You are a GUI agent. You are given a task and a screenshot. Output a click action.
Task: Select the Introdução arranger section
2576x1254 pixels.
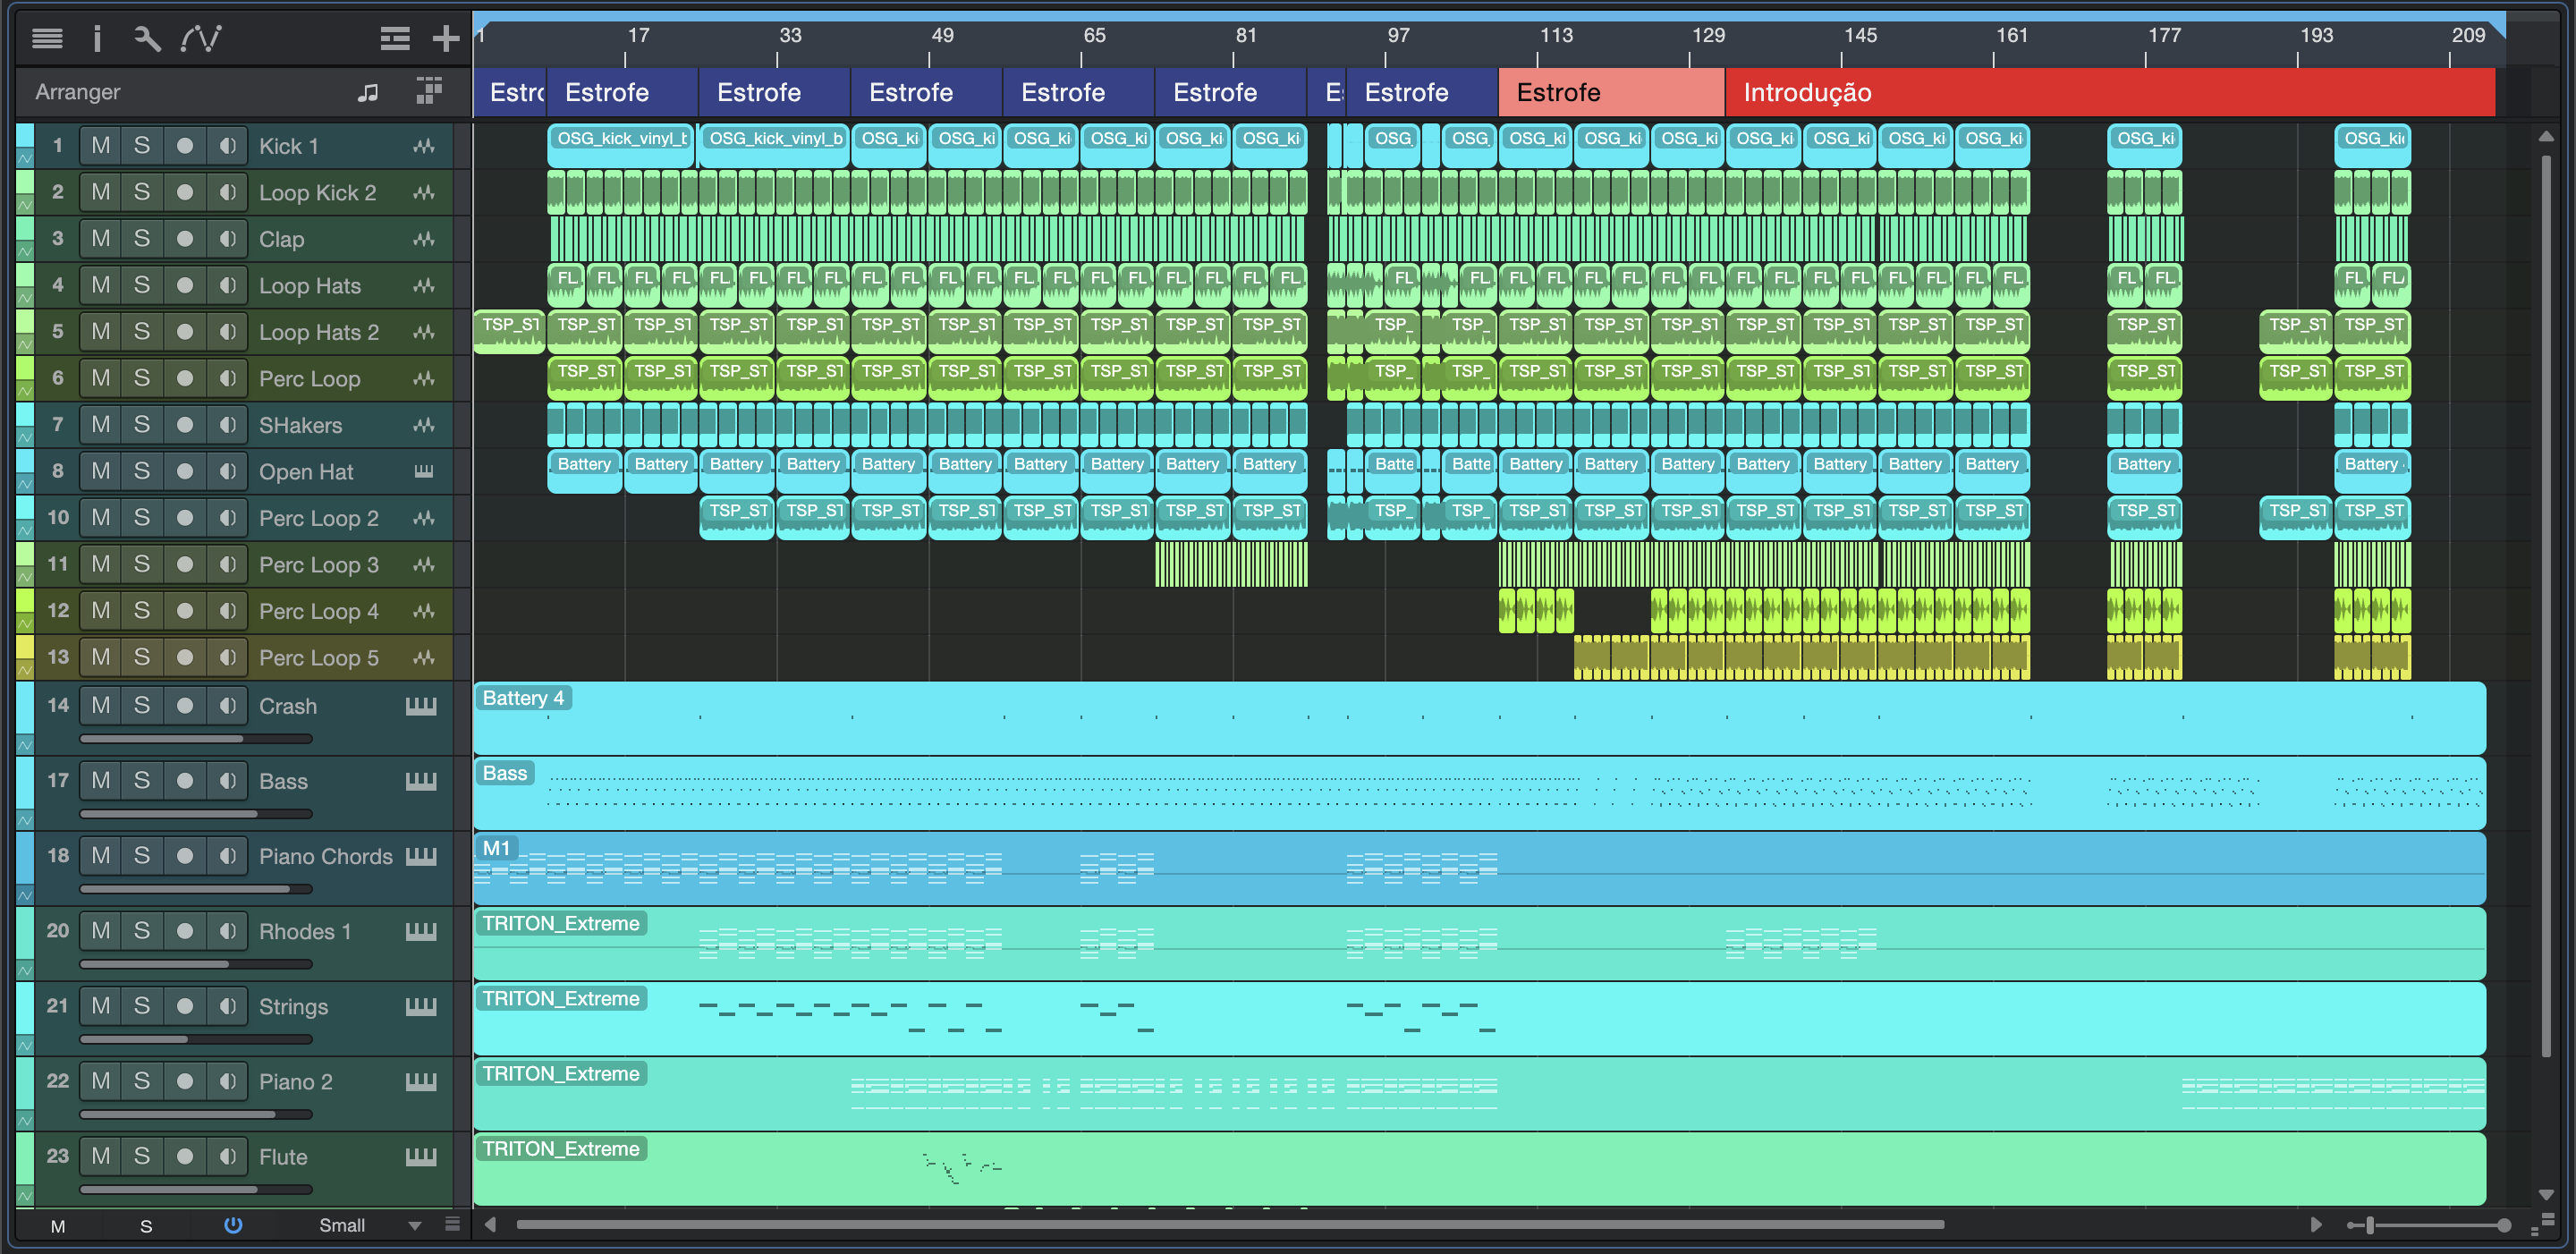[x=2110, y=92]
